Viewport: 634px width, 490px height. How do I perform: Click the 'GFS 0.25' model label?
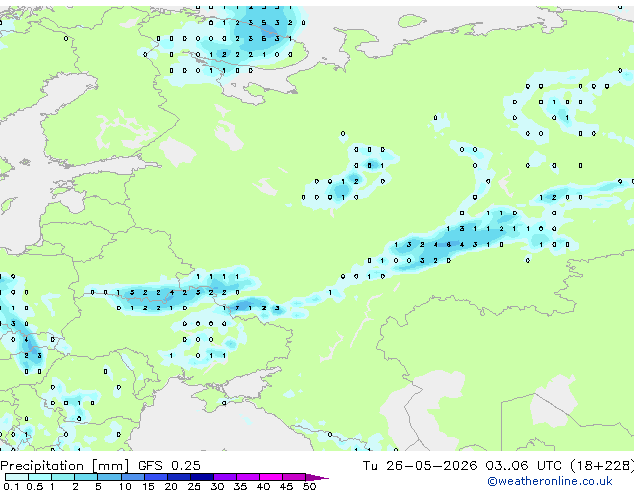169,465
